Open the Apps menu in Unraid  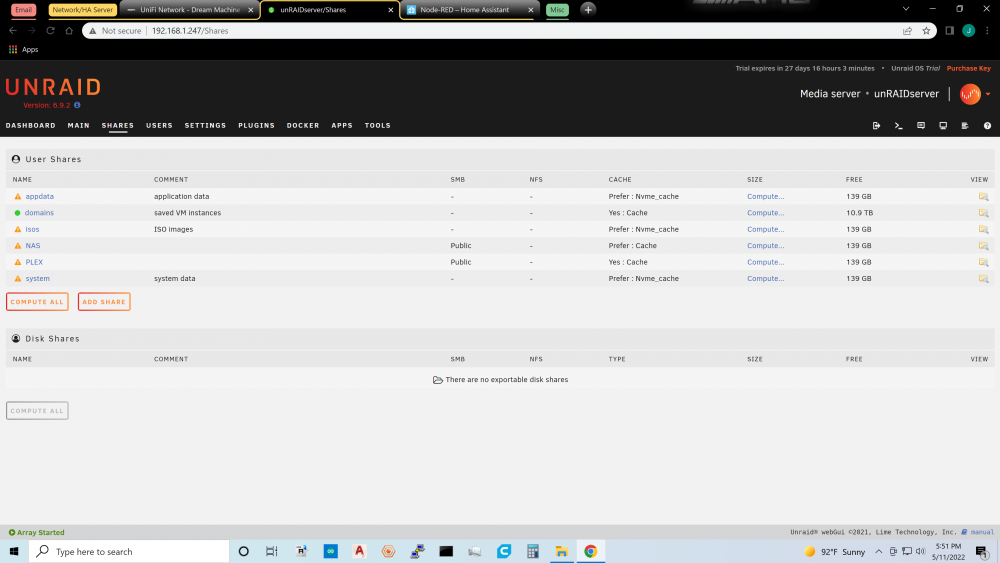(x=342, y=126)
